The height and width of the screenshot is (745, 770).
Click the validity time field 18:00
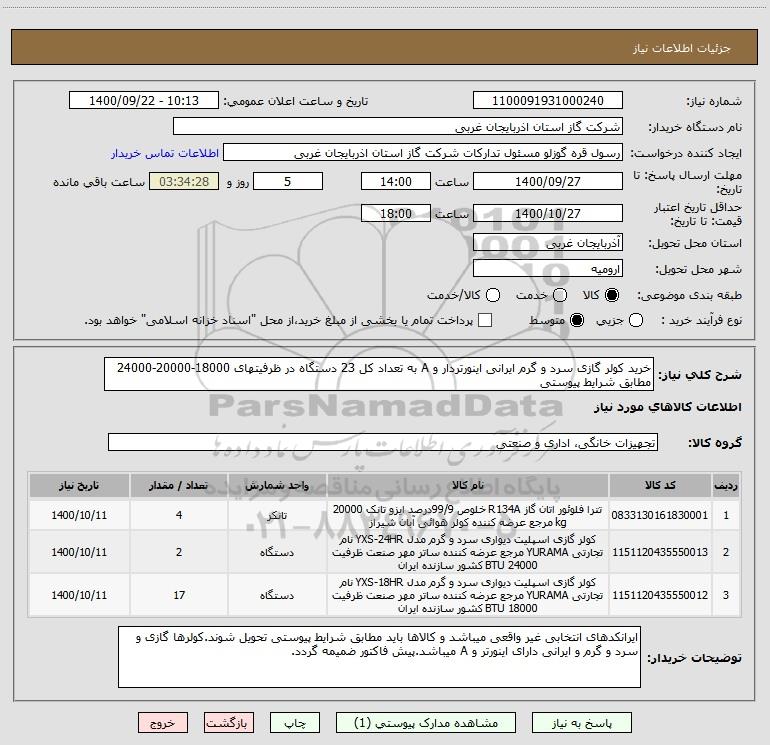pos(396,213)
